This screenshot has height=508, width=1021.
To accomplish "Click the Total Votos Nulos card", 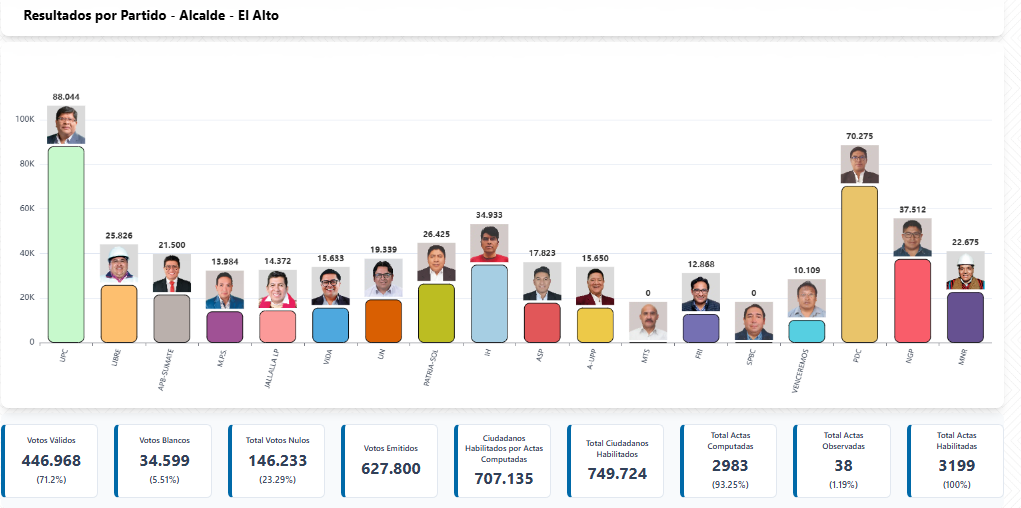I will [x=278, y=461].
